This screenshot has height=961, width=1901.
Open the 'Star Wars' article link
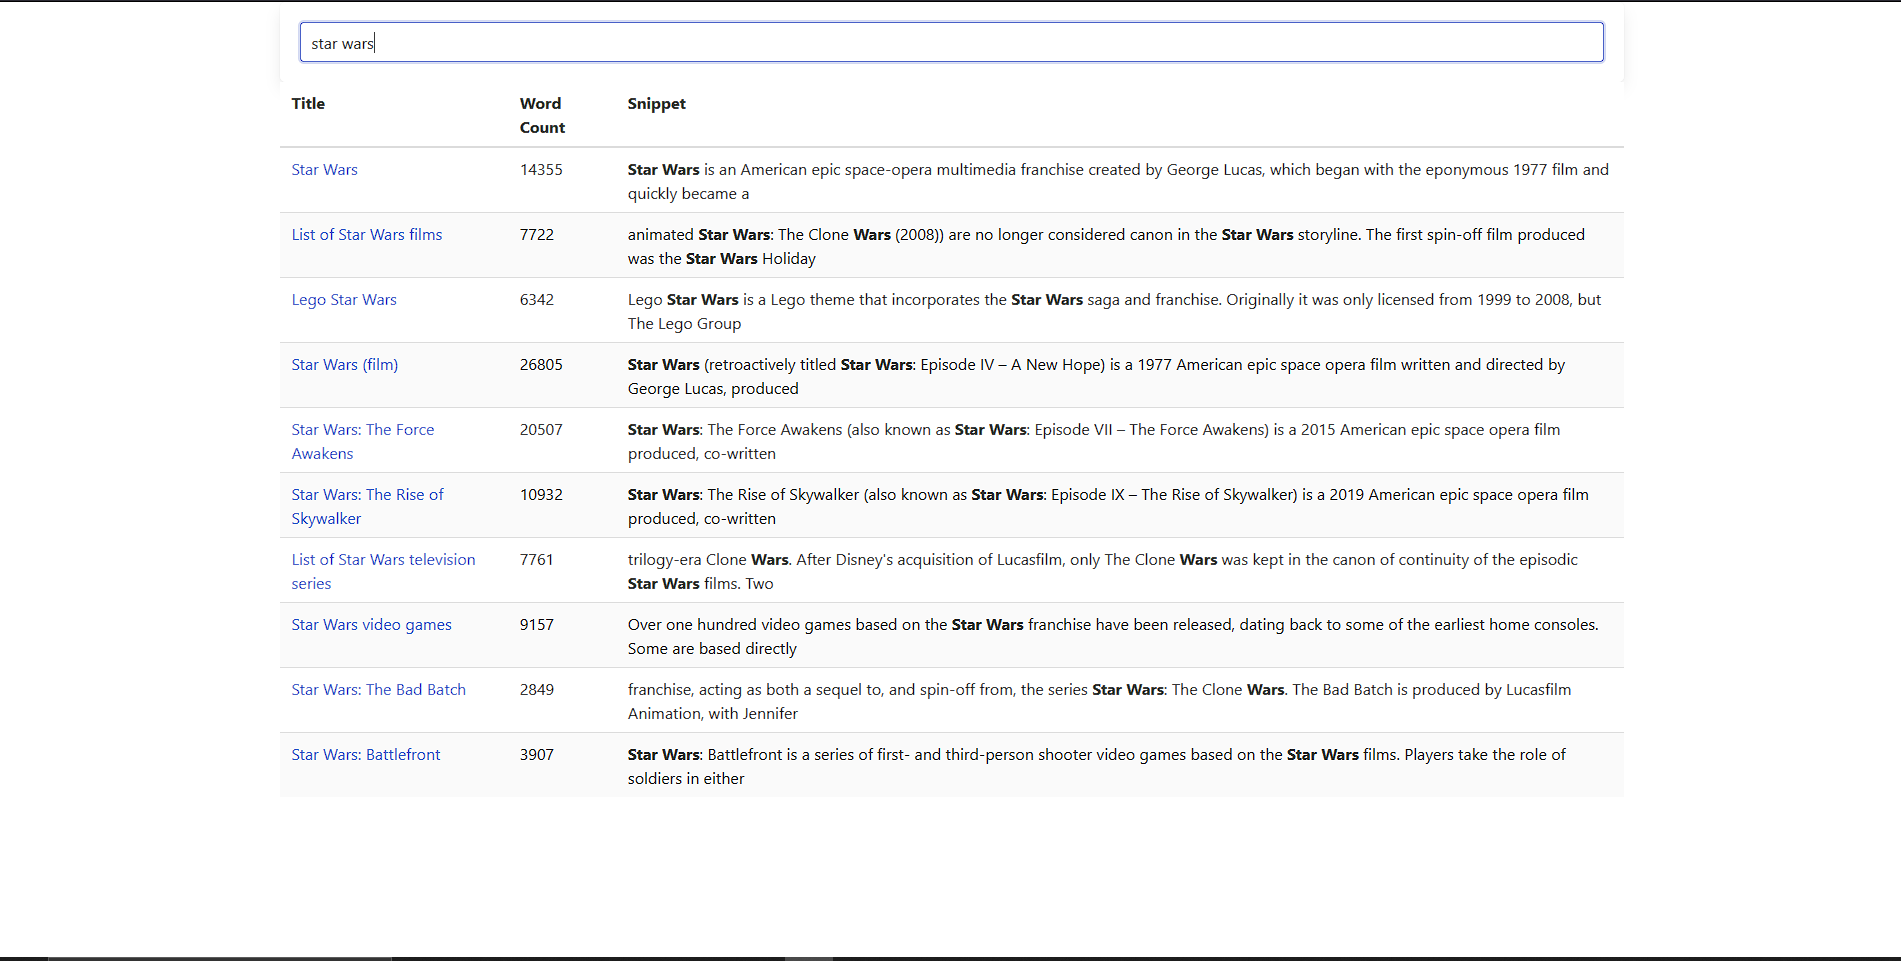[324, 170]
